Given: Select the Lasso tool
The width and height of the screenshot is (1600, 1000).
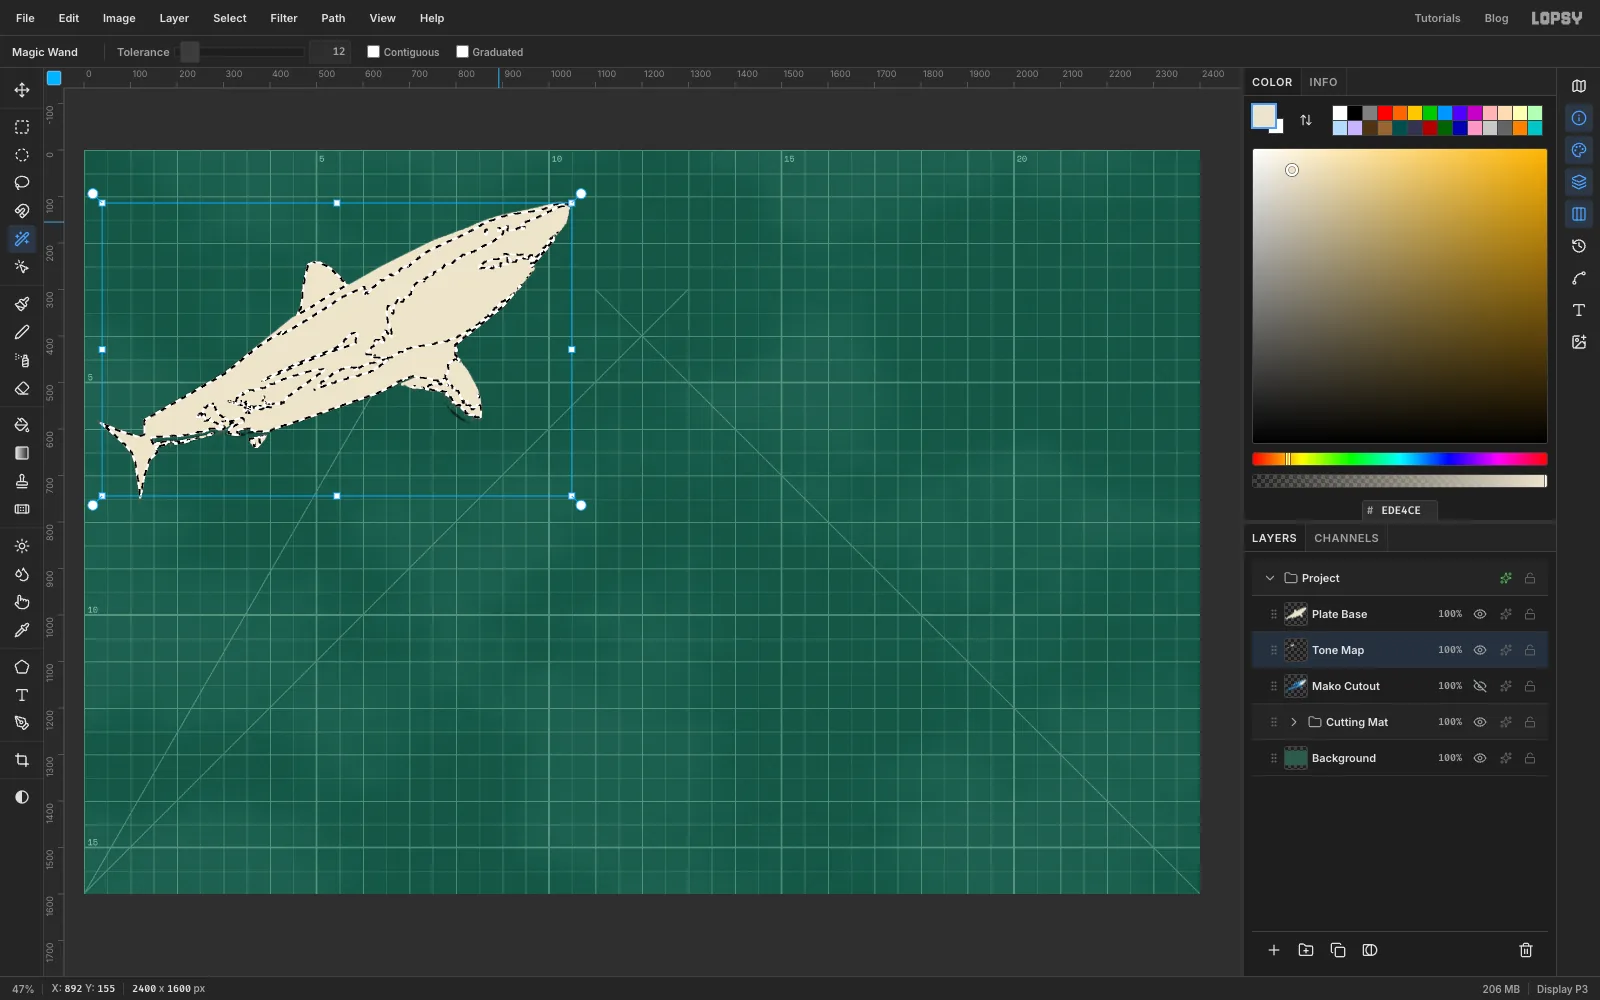Looking at the screenshot, I should [22, 183].
